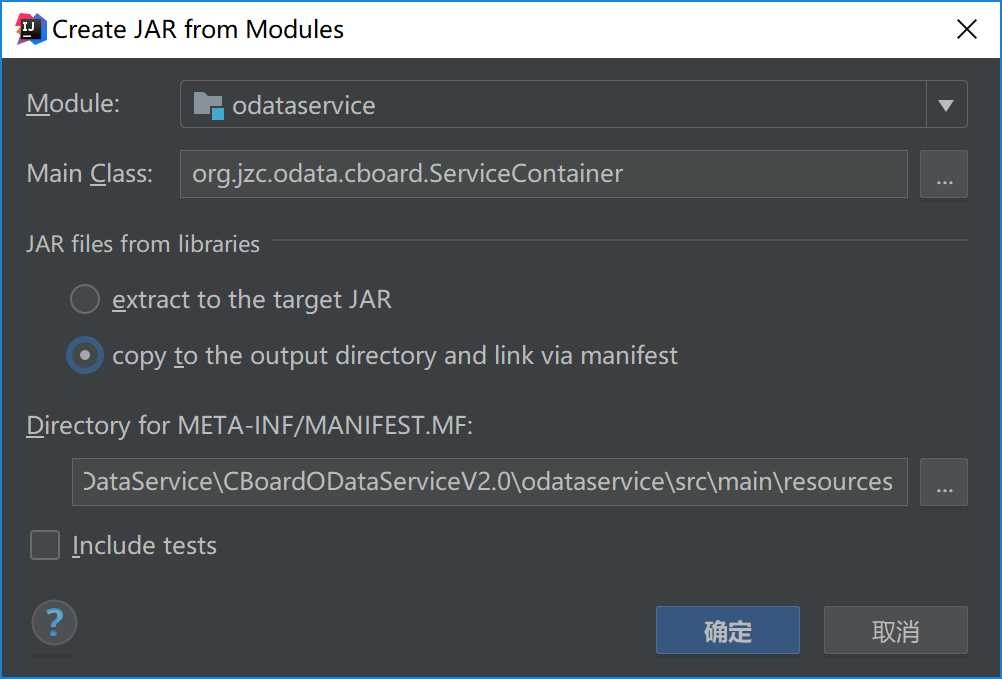Close the Create JAR from Modules dialog
The width and height of the screenshot is (1002, 679).
click(x=966, y=29)
